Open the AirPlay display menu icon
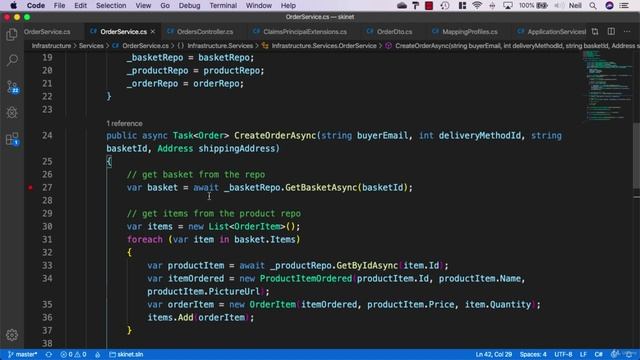This screenshot has width=640, height=360. [508, 5]
